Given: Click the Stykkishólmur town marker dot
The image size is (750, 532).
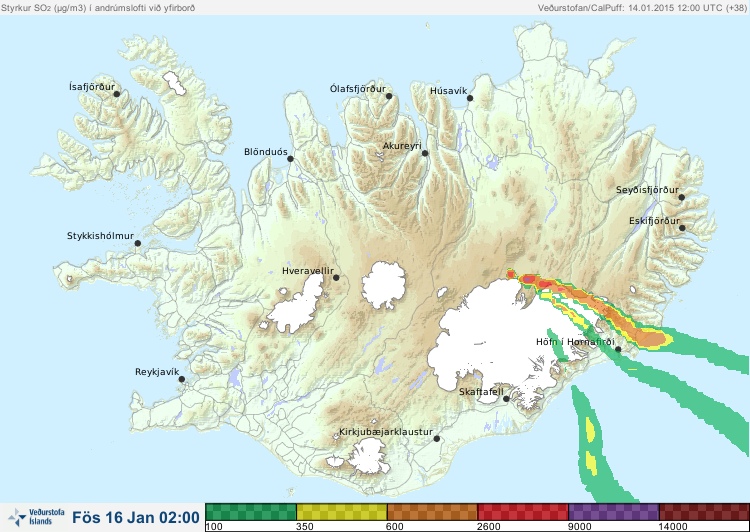Looking at the screenshot, I should coord(138,243).
